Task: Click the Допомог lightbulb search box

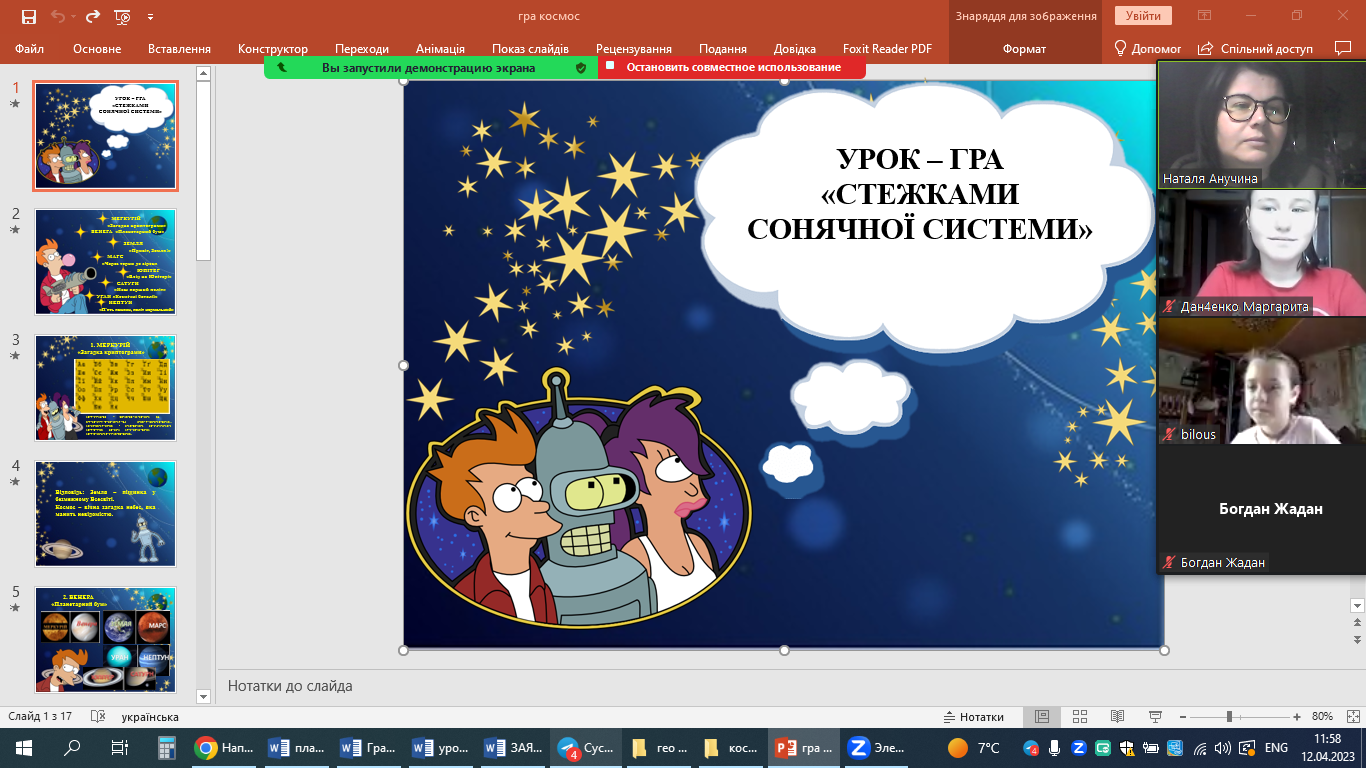Action: tap(1148, 48)
